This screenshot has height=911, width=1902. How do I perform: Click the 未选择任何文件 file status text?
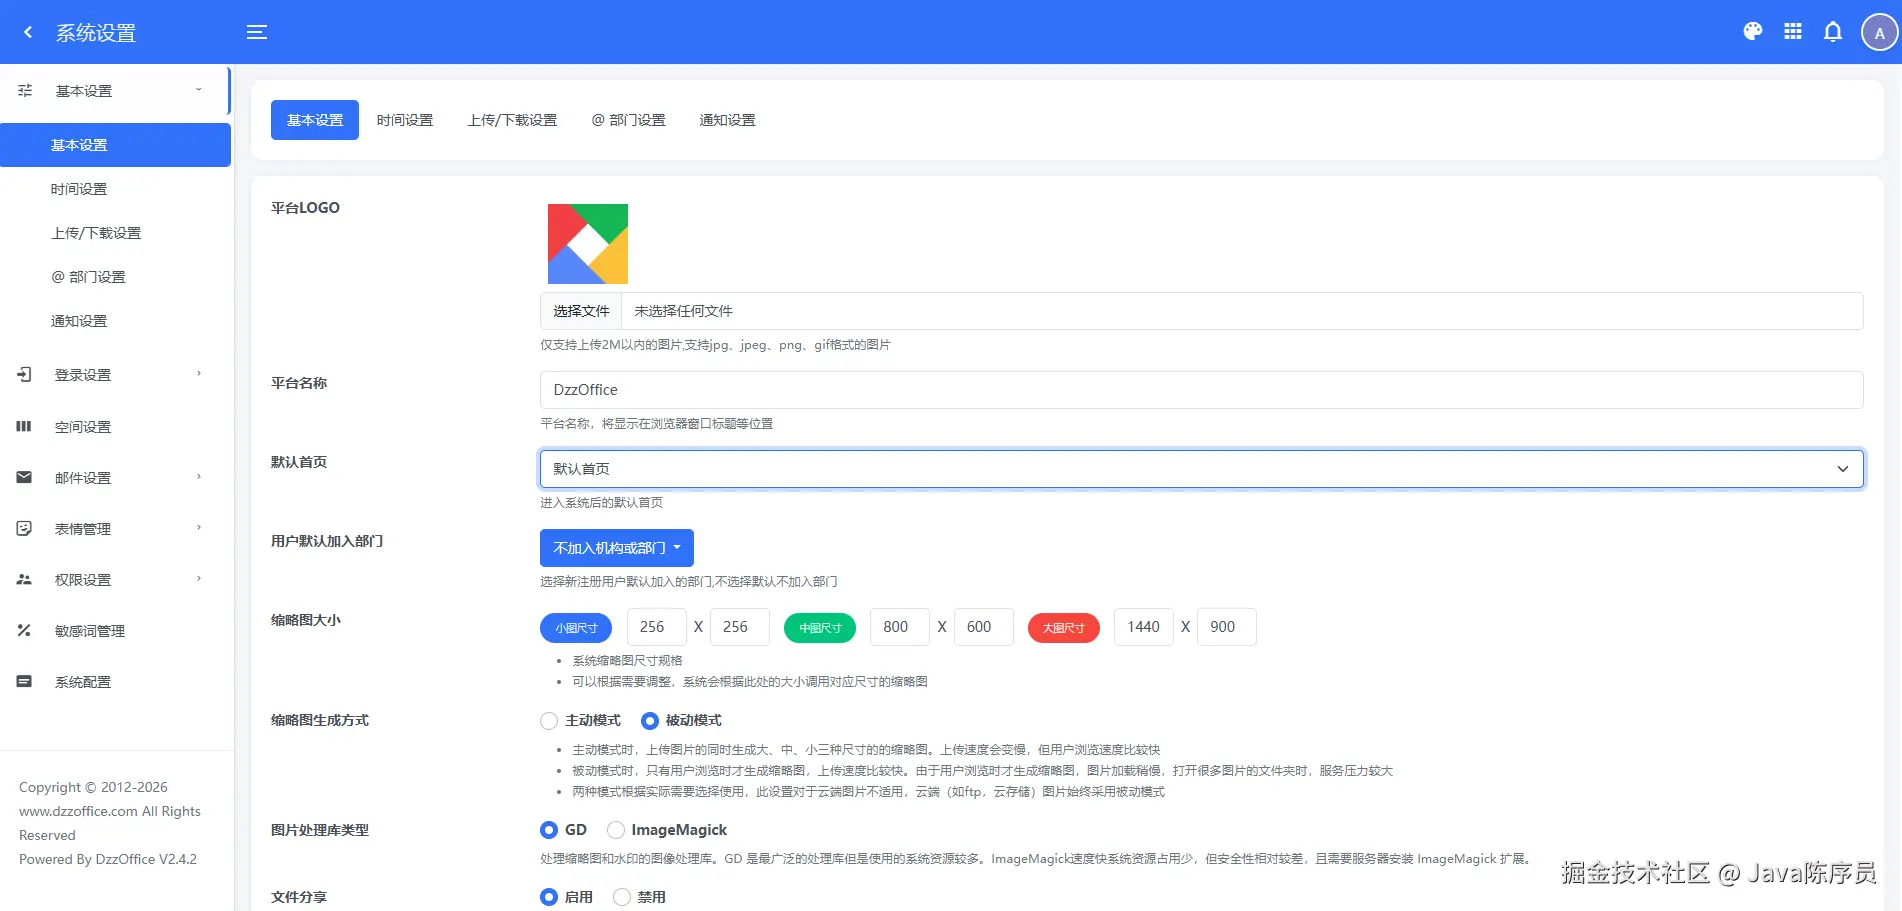pos(683,311)
